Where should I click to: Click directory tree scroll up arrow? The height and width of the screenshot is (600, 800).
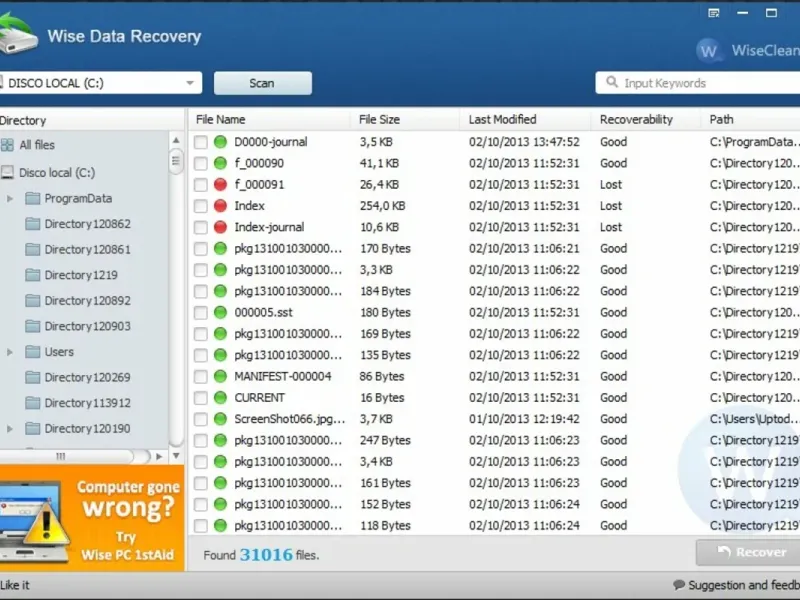pos(176,140)
